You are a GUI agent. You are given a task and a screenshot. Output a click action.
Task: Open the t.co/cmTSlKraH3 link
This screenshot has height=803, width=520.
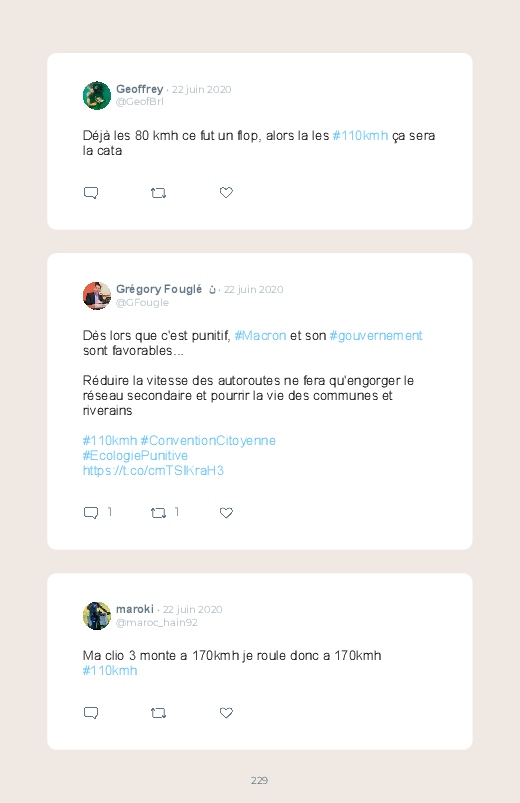tap(153, 471)
